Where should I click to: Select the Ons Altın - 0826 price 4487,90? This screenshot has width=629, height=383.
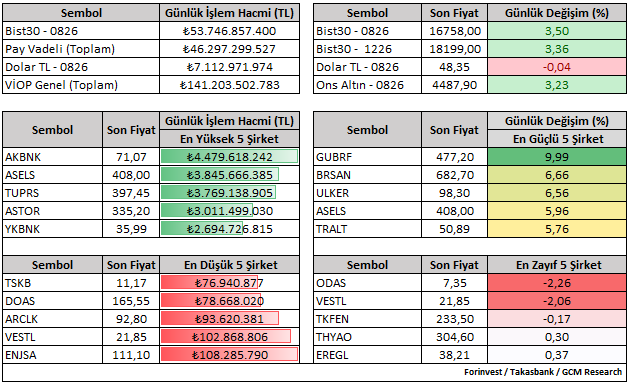pyautogui.click(x=454, y=85)
